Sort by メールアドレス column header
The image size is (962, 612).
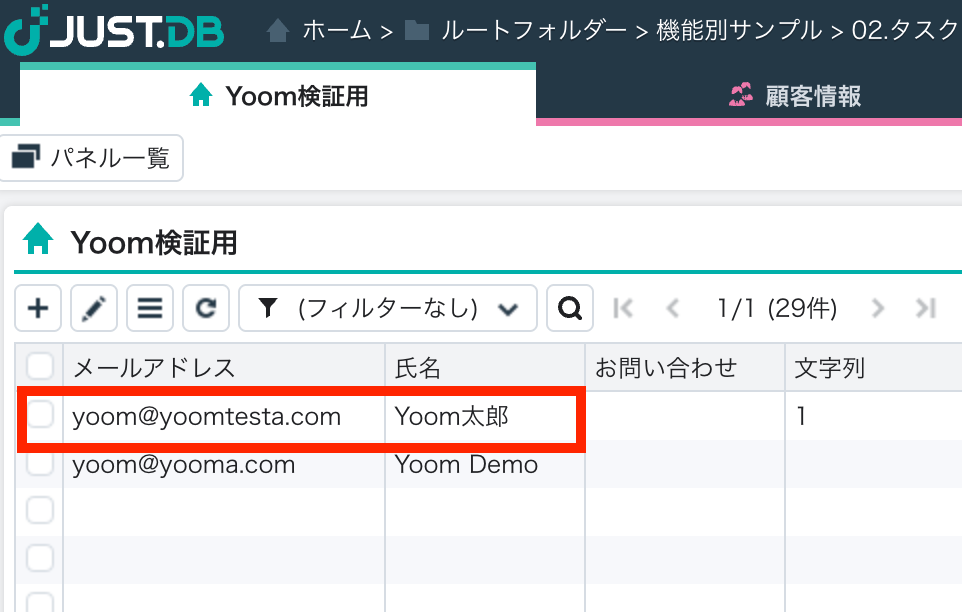pyautogui.click(x=224, y=368)
